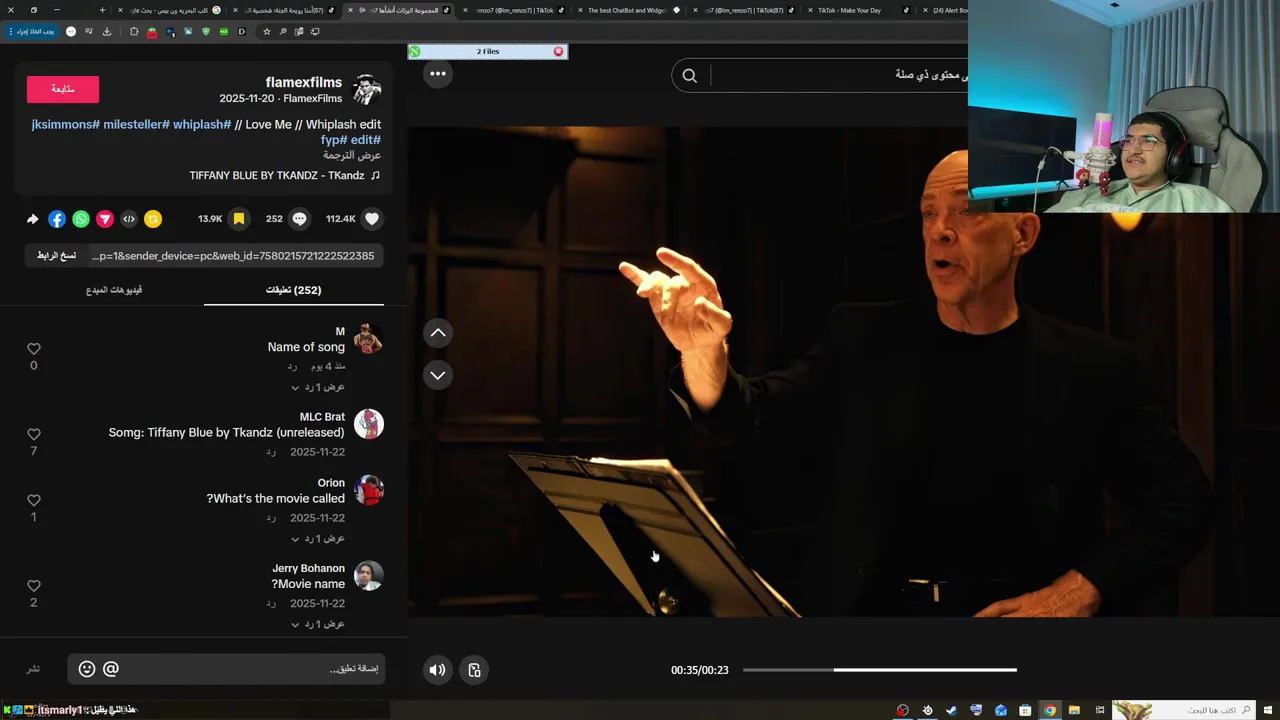Image resolution: width=1280 pixels, height=720 pixels.
Task: Open Orion's profile avatar
Action: click(x=369, y=490)
